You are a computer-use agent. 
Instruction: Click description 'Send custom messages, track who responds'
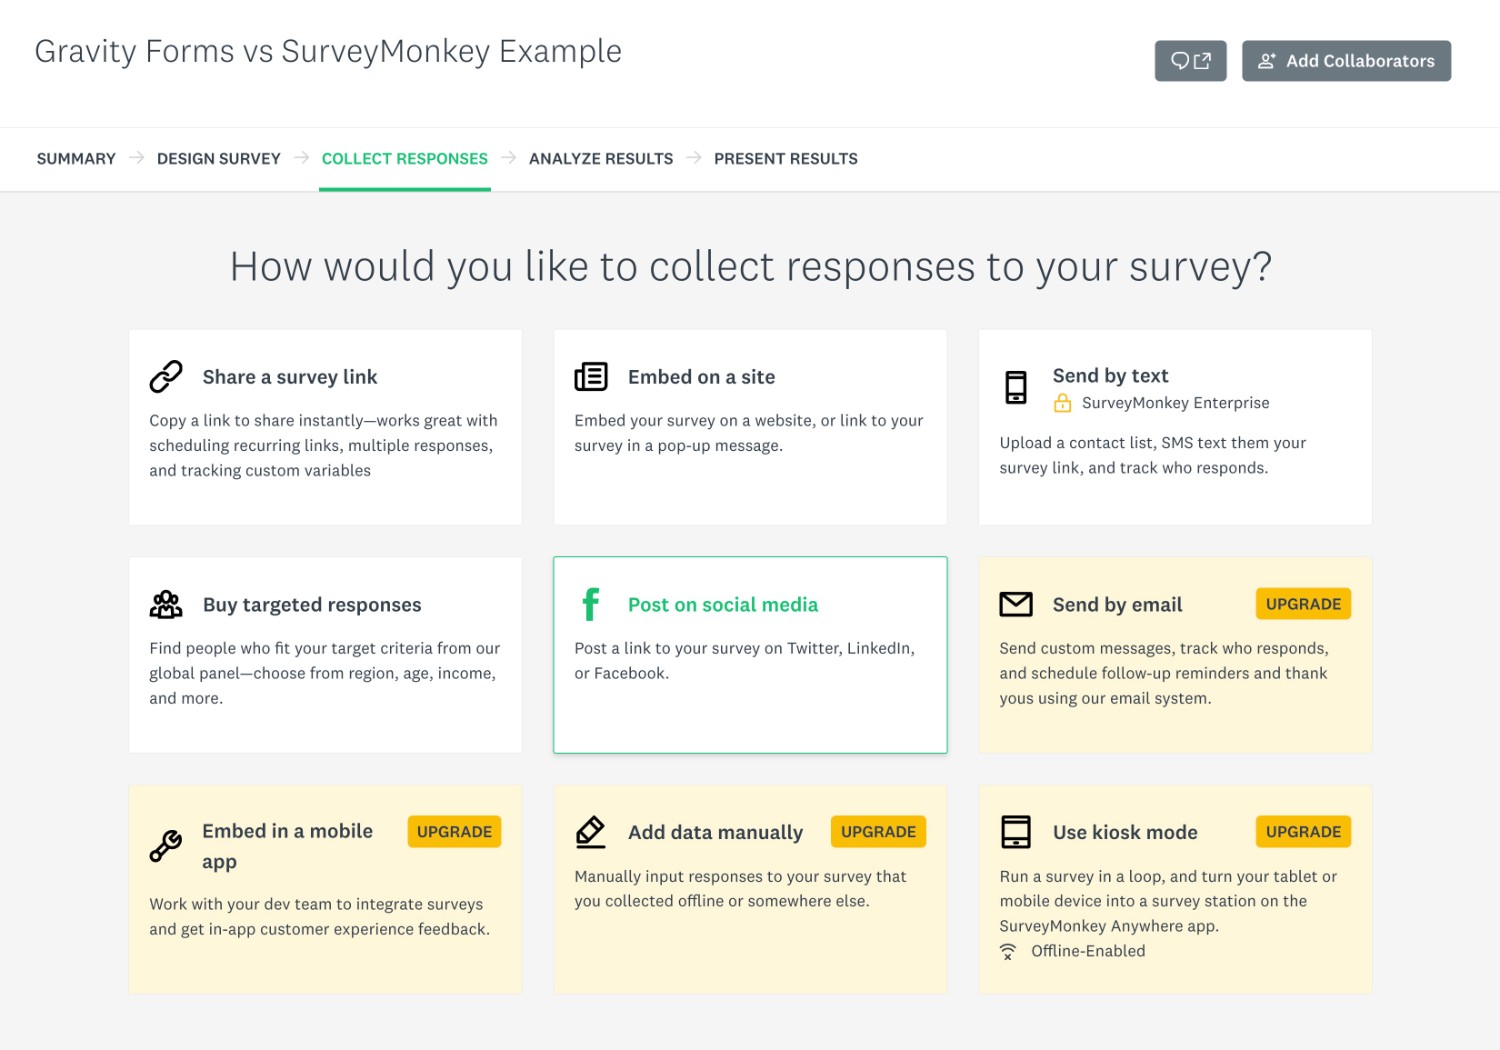coord(1163,673)
